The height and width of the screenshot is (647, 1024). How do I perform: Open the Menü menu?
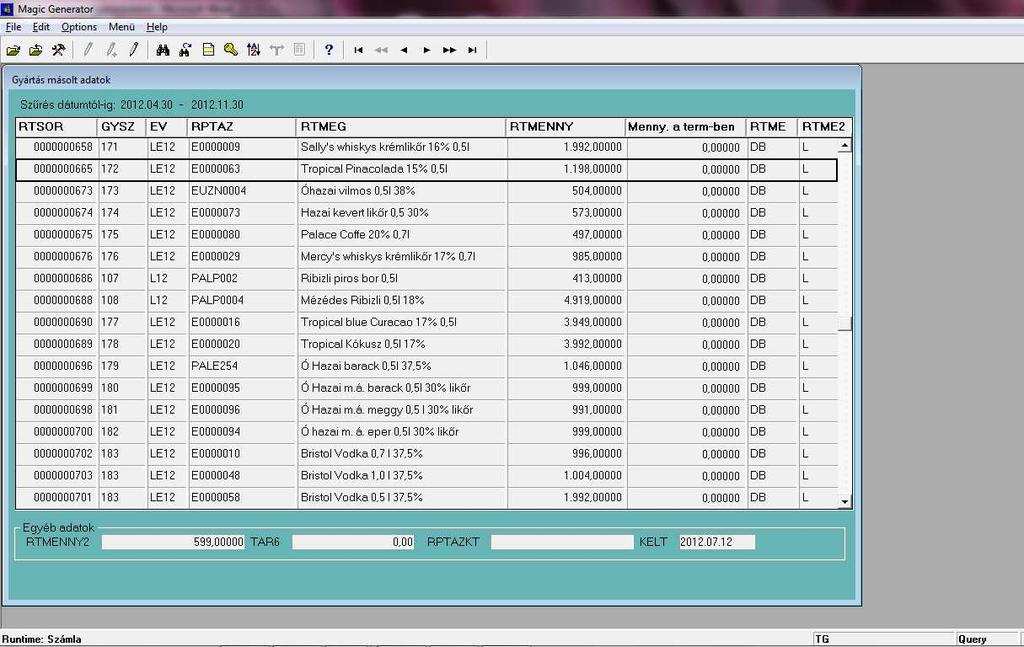[121, 27]
